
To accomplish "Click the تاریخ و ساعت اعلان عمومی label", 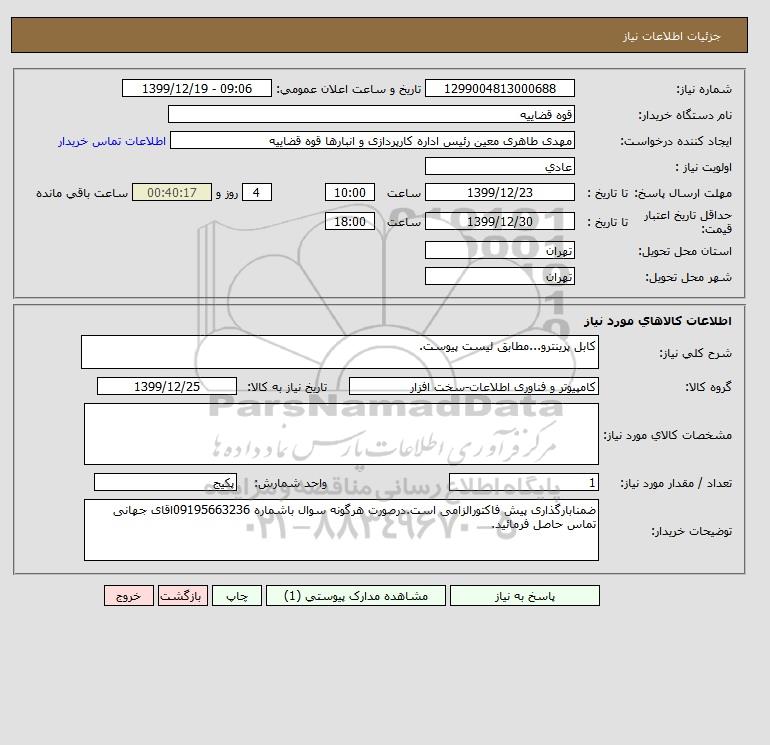I will [x=349, y=89].
